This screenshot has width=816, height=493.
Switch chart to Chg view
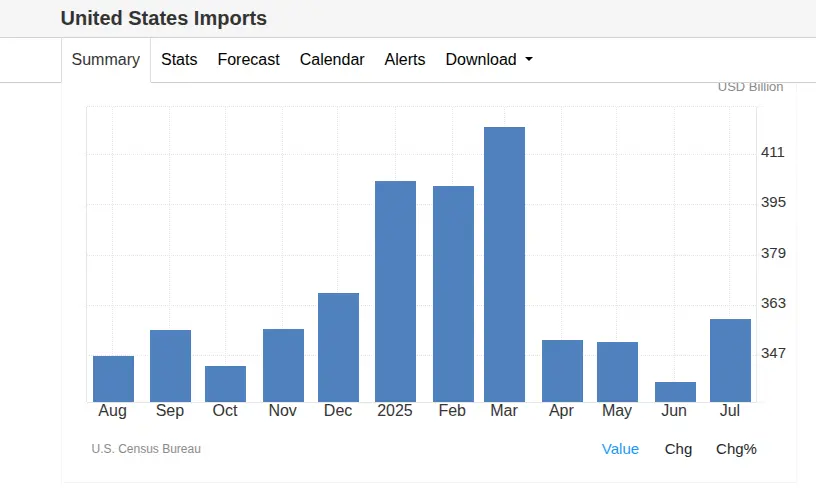point(678,449)
